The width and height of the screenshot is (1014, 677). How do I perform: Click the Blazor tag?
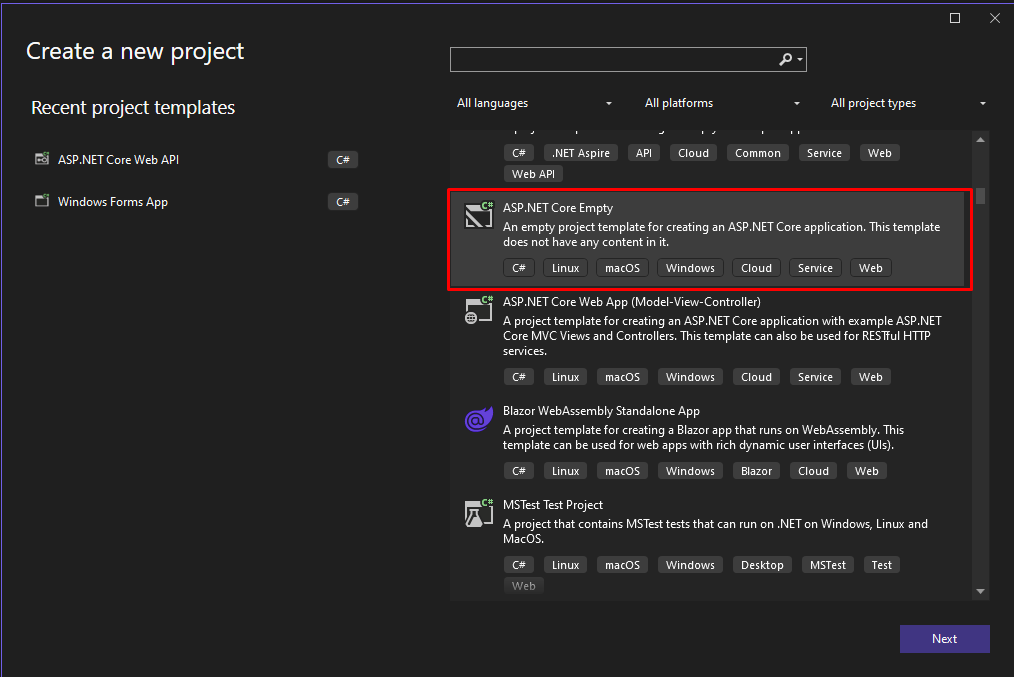[x=756, y=471]
